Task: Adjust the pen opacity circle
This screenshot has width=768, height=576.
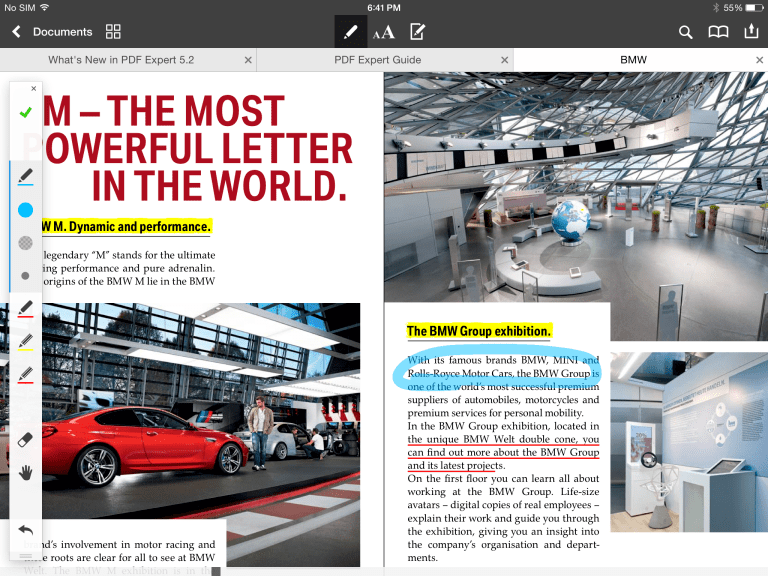Action: coord(25,243)
